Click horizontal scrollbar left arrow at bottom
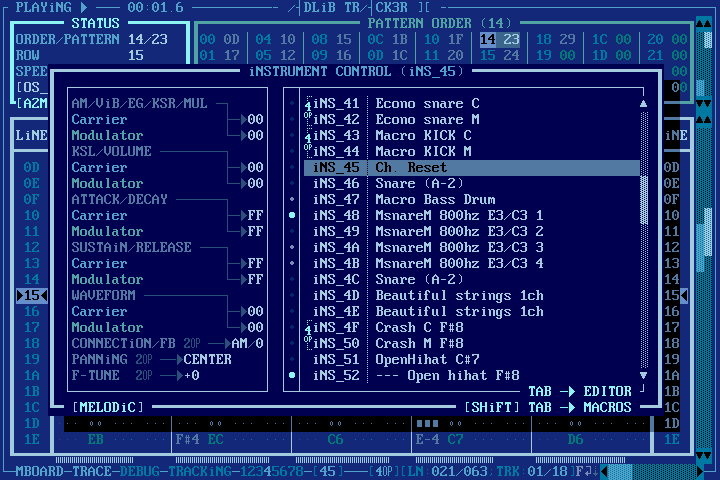The image size is (720, 480). (x=604, y=471)
